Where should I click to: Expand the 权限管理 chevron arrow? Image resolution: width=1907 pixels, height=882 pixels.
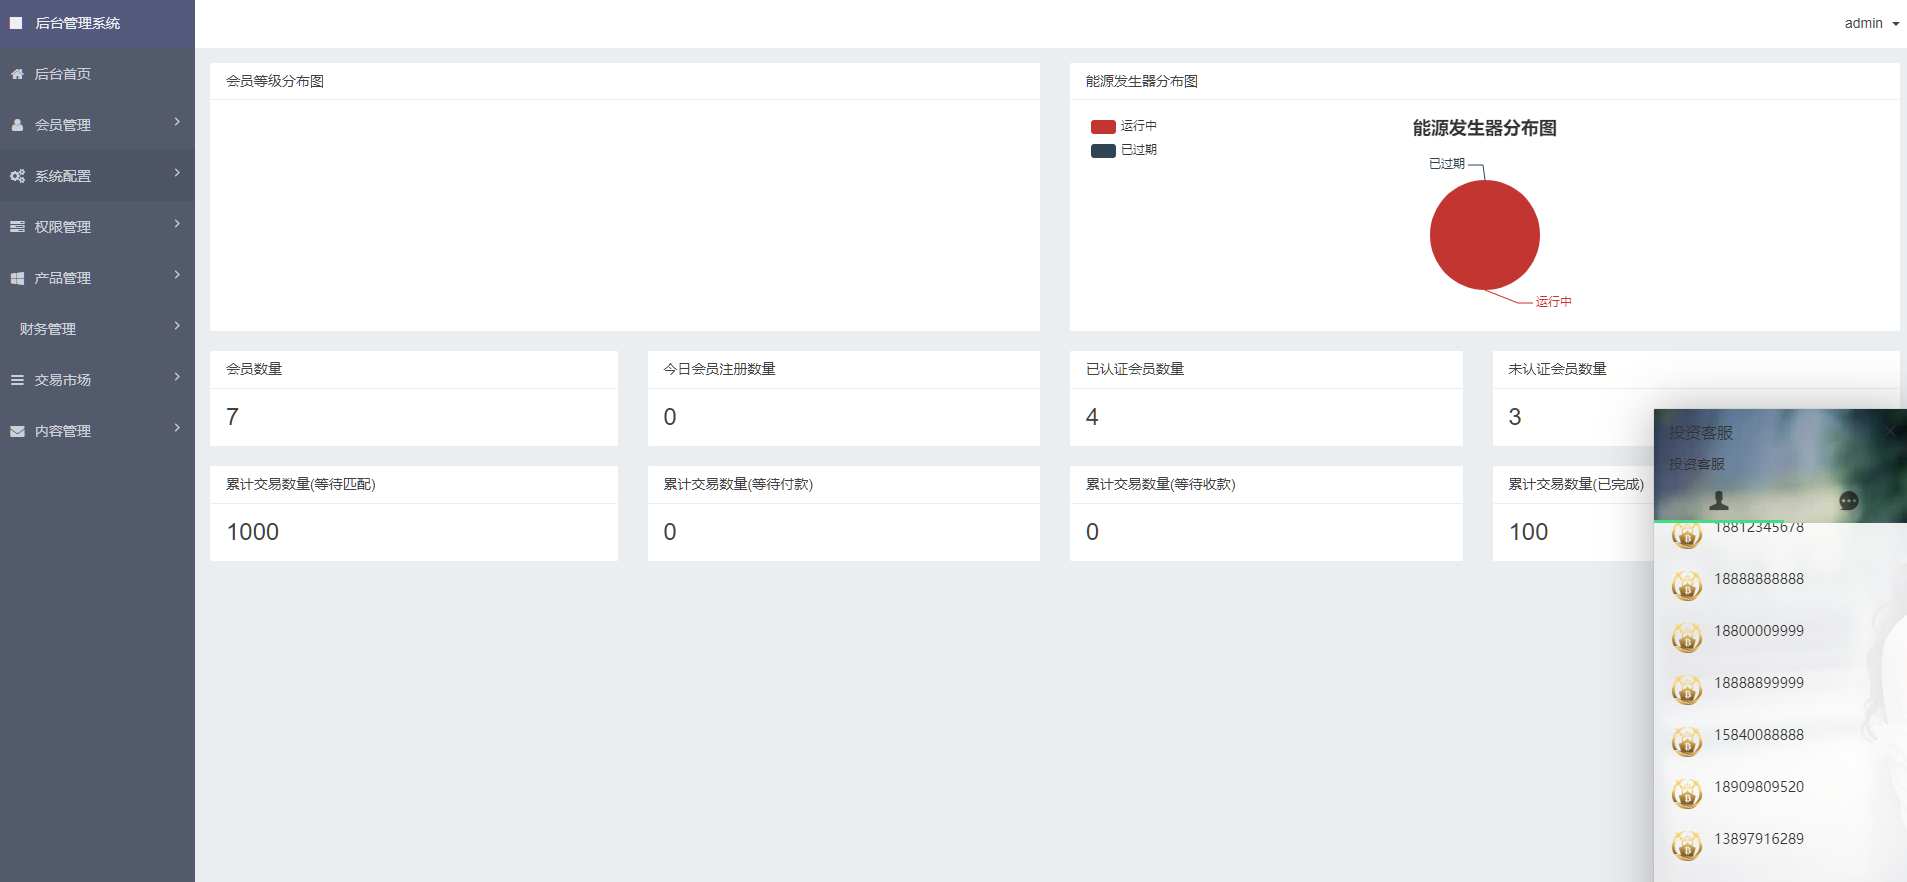pyautogui.click(x=177, y=224)
